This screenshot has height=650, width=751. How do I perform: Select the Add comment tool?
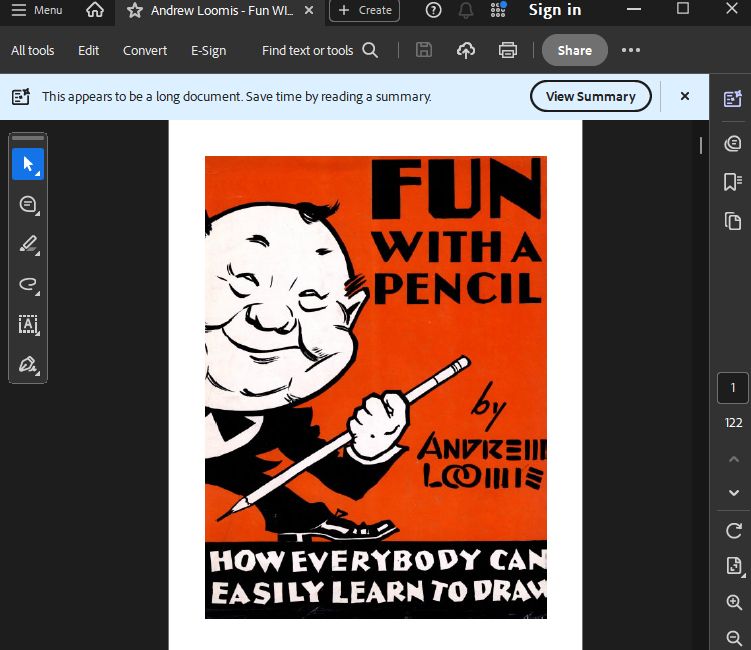tap(28, 205)
